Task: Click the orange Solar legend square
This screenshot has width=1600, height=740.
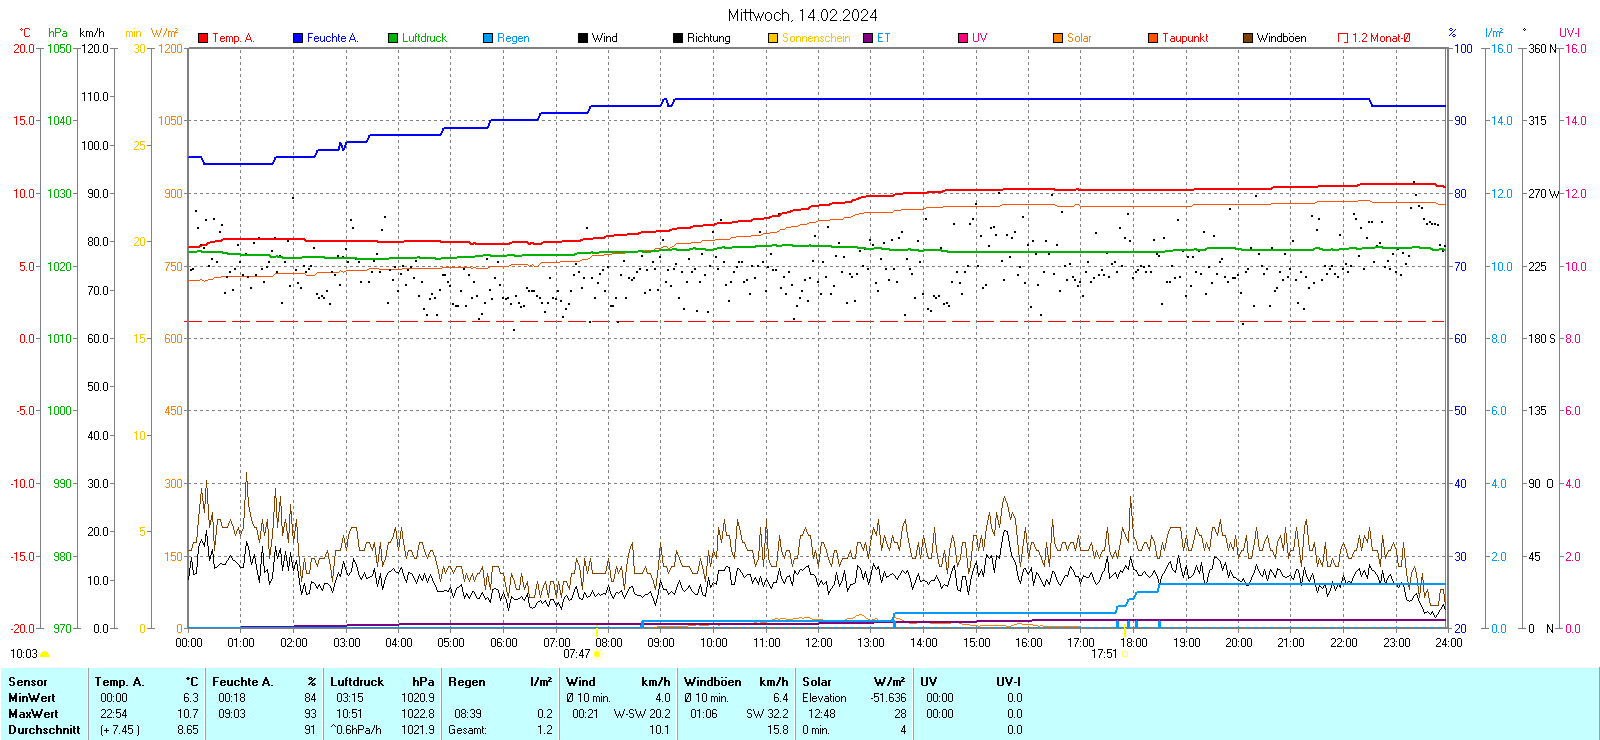Action: click(x=1058, y=38)
